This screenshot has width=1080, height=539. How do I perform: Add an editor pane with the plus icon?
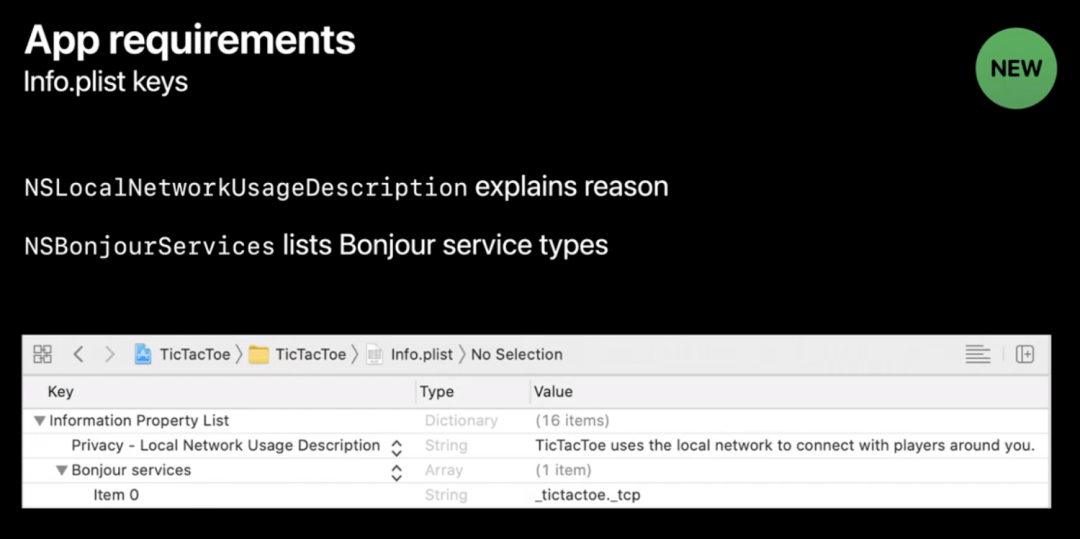click(1025, 355)
